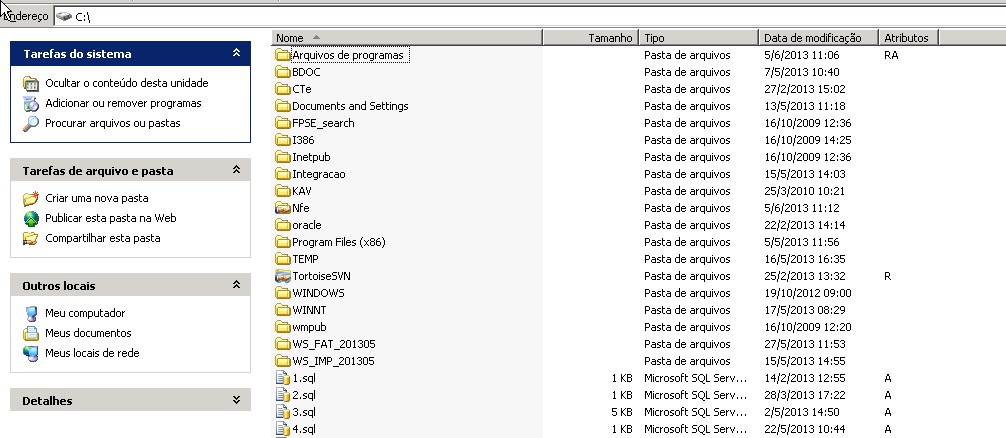
Task: Click the oracle folder icon
Action: click(x=282, y=225)
